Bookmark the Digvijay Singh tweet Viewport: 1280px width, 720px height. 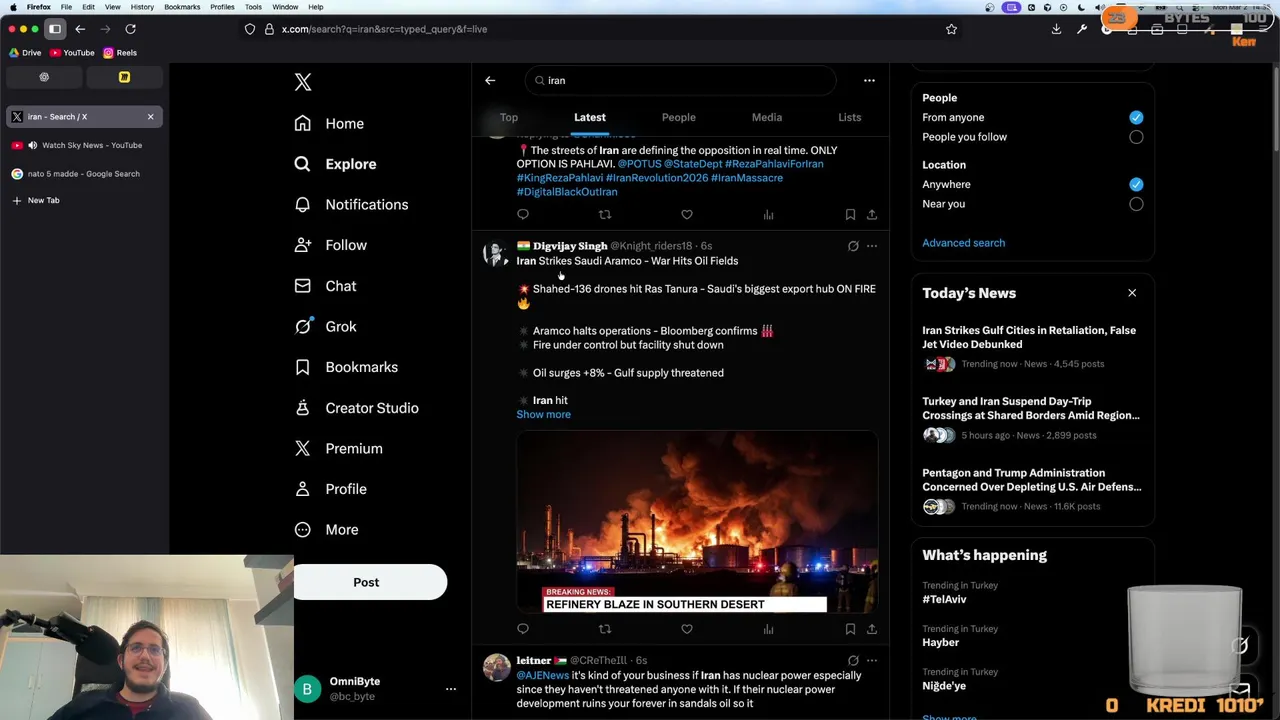point(850,629)
